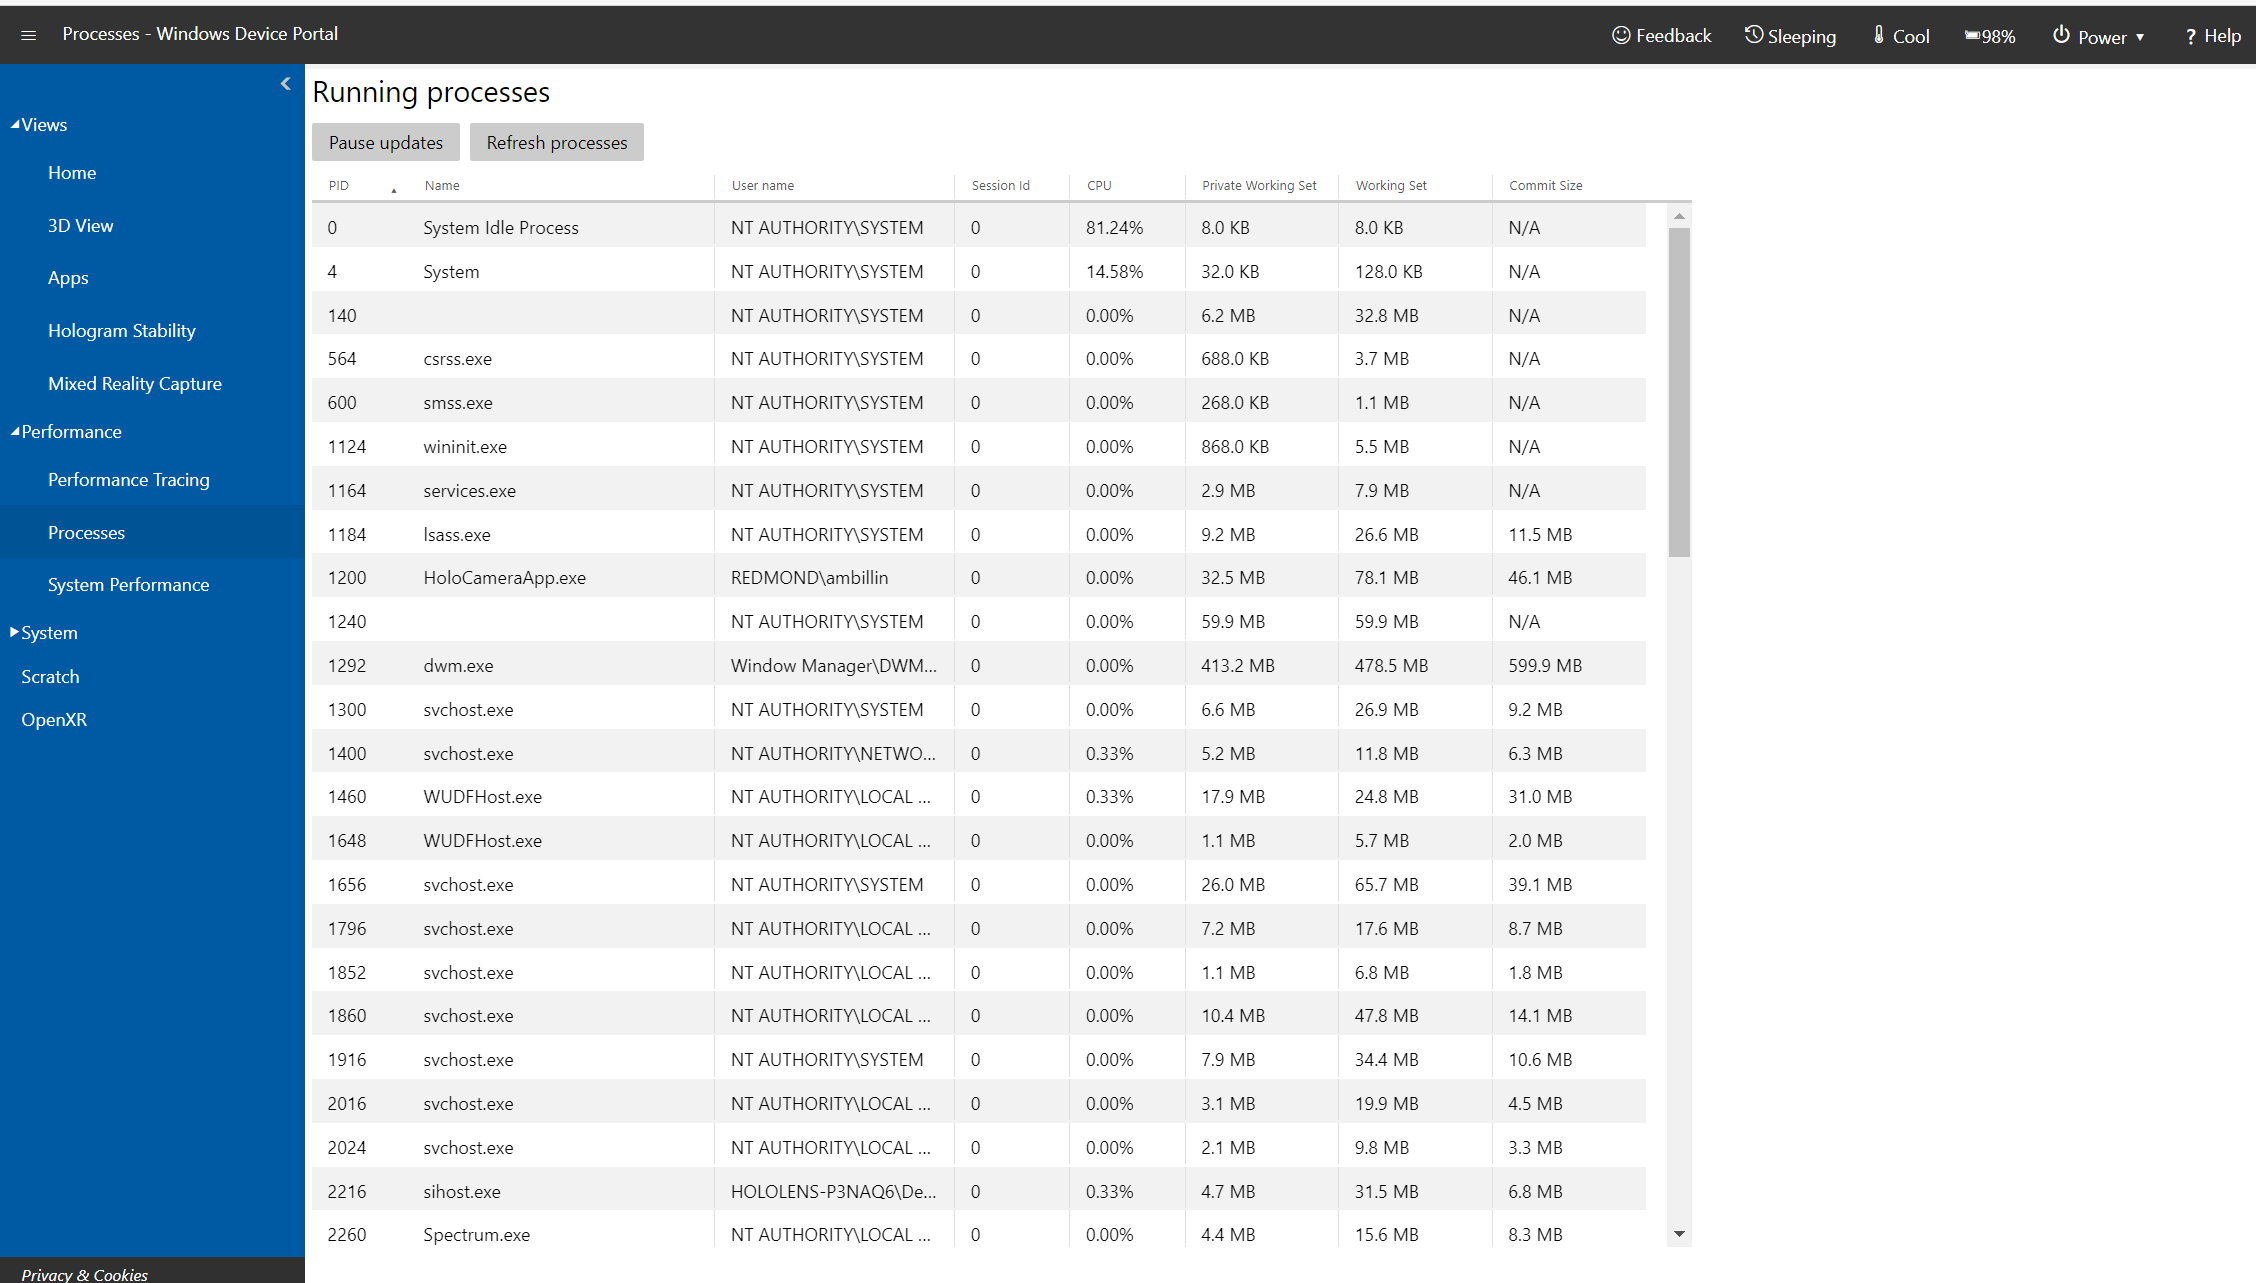Toggle the Mixed Reality Capture view
The image size is (2256, 1283).
click(136, 381)
